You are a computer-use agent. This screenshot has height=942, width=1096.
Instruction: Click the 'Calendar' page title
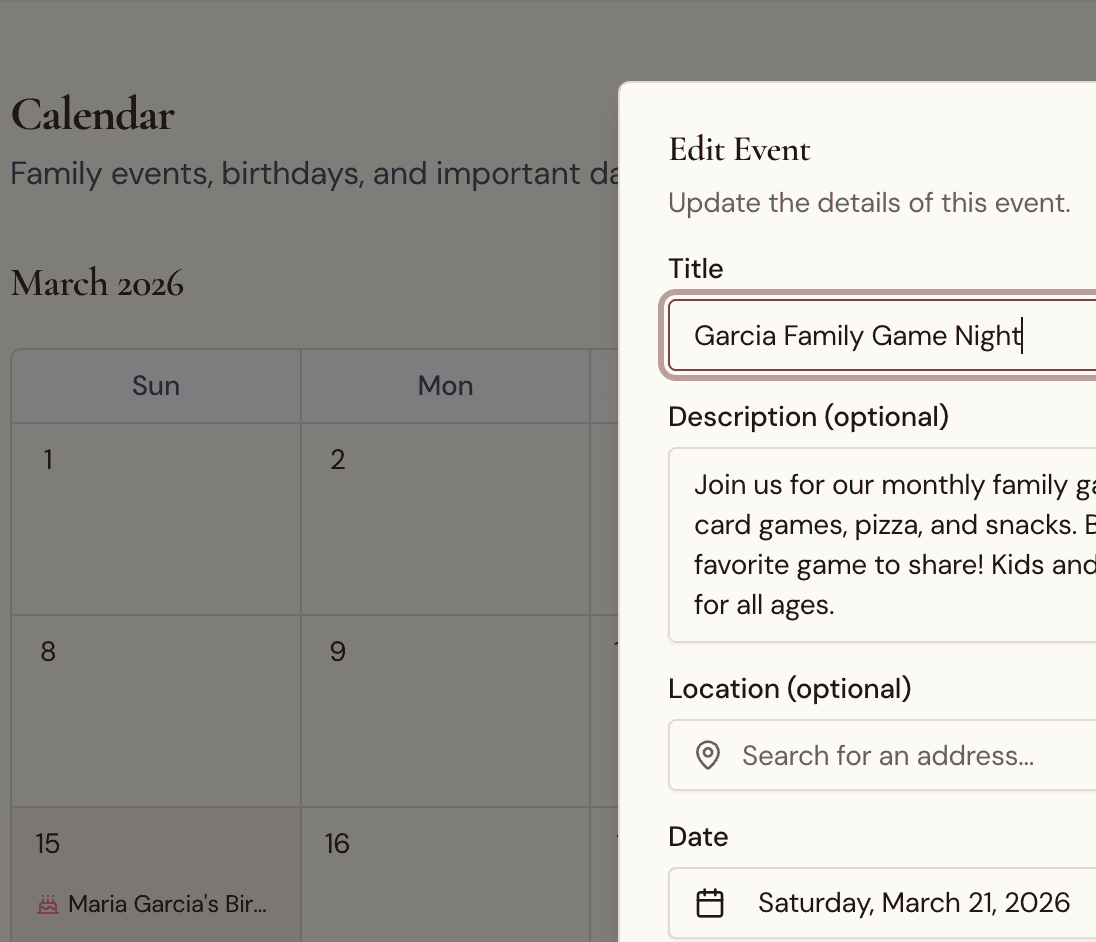click(x=92, y=114)
